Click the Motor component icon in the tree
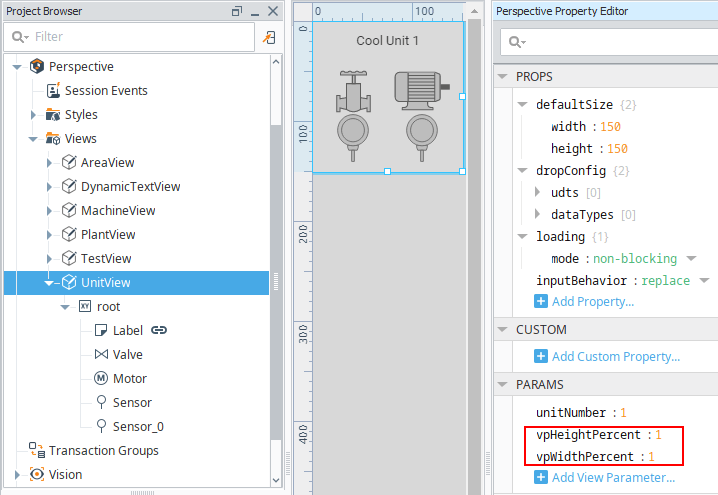The image size is (718, 495). click(101, 378)
